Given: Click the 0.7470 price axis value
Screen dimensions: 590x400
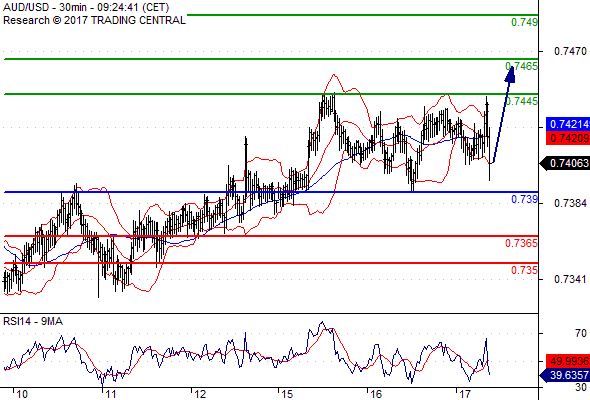Looking at the screenshot, I should (x=570, y=51).
